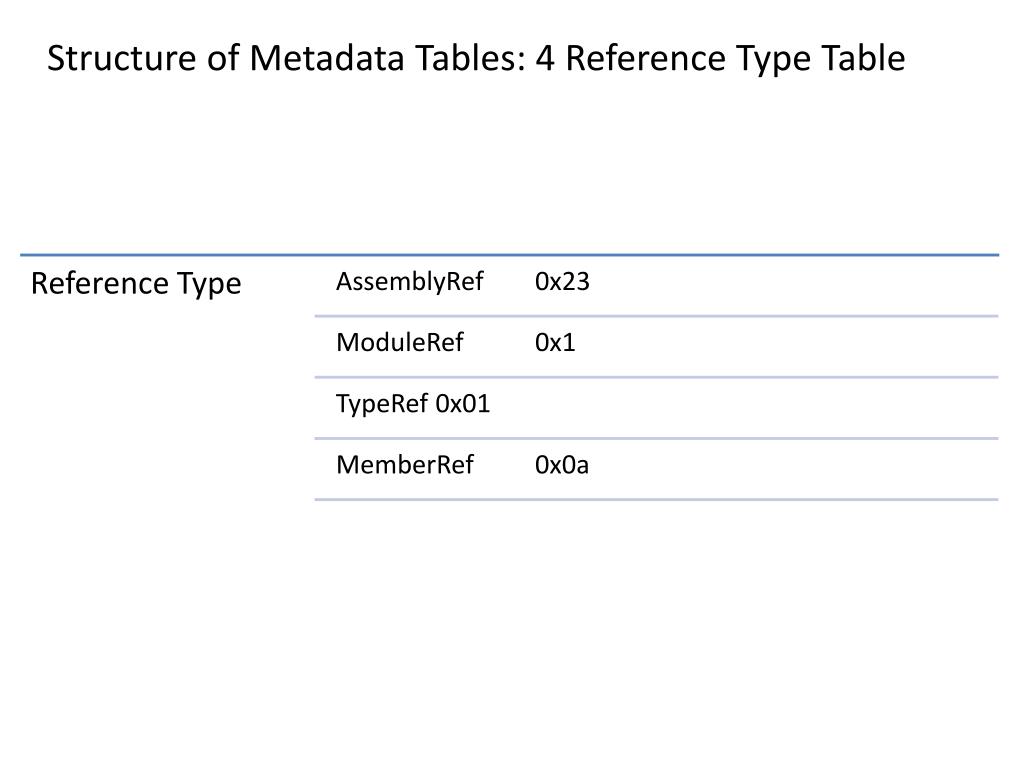Click the MemberRef entry

(x=405, y=465)
